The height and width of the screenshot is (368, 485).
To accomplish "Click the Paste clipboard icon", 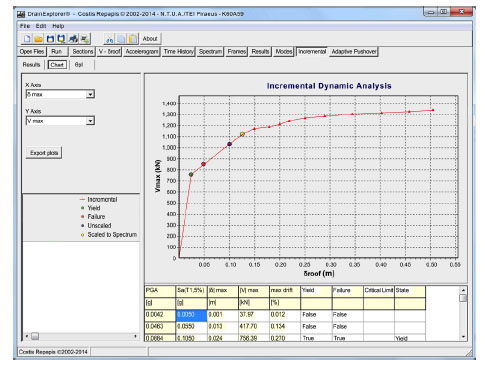I will pyautogui.click(x=133, y=39).
